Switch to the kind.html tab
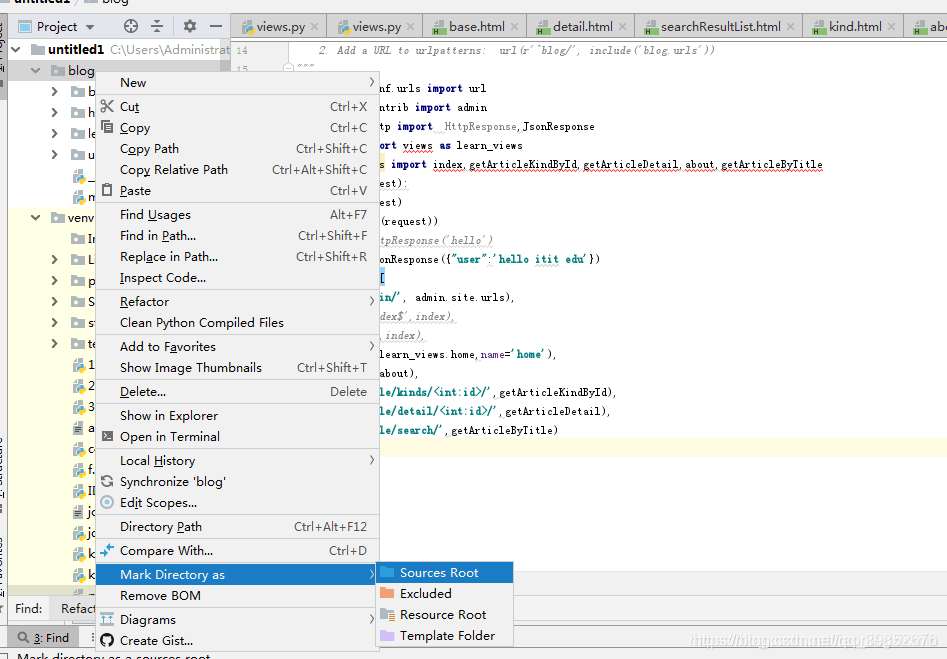 (x=854, y=27)
